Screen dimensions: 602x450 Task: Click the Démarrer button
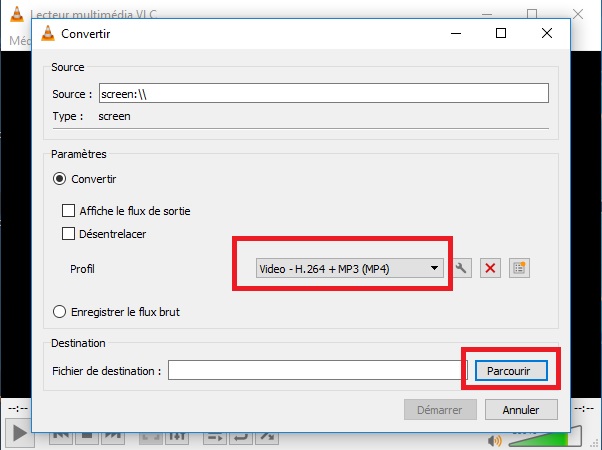440,410
